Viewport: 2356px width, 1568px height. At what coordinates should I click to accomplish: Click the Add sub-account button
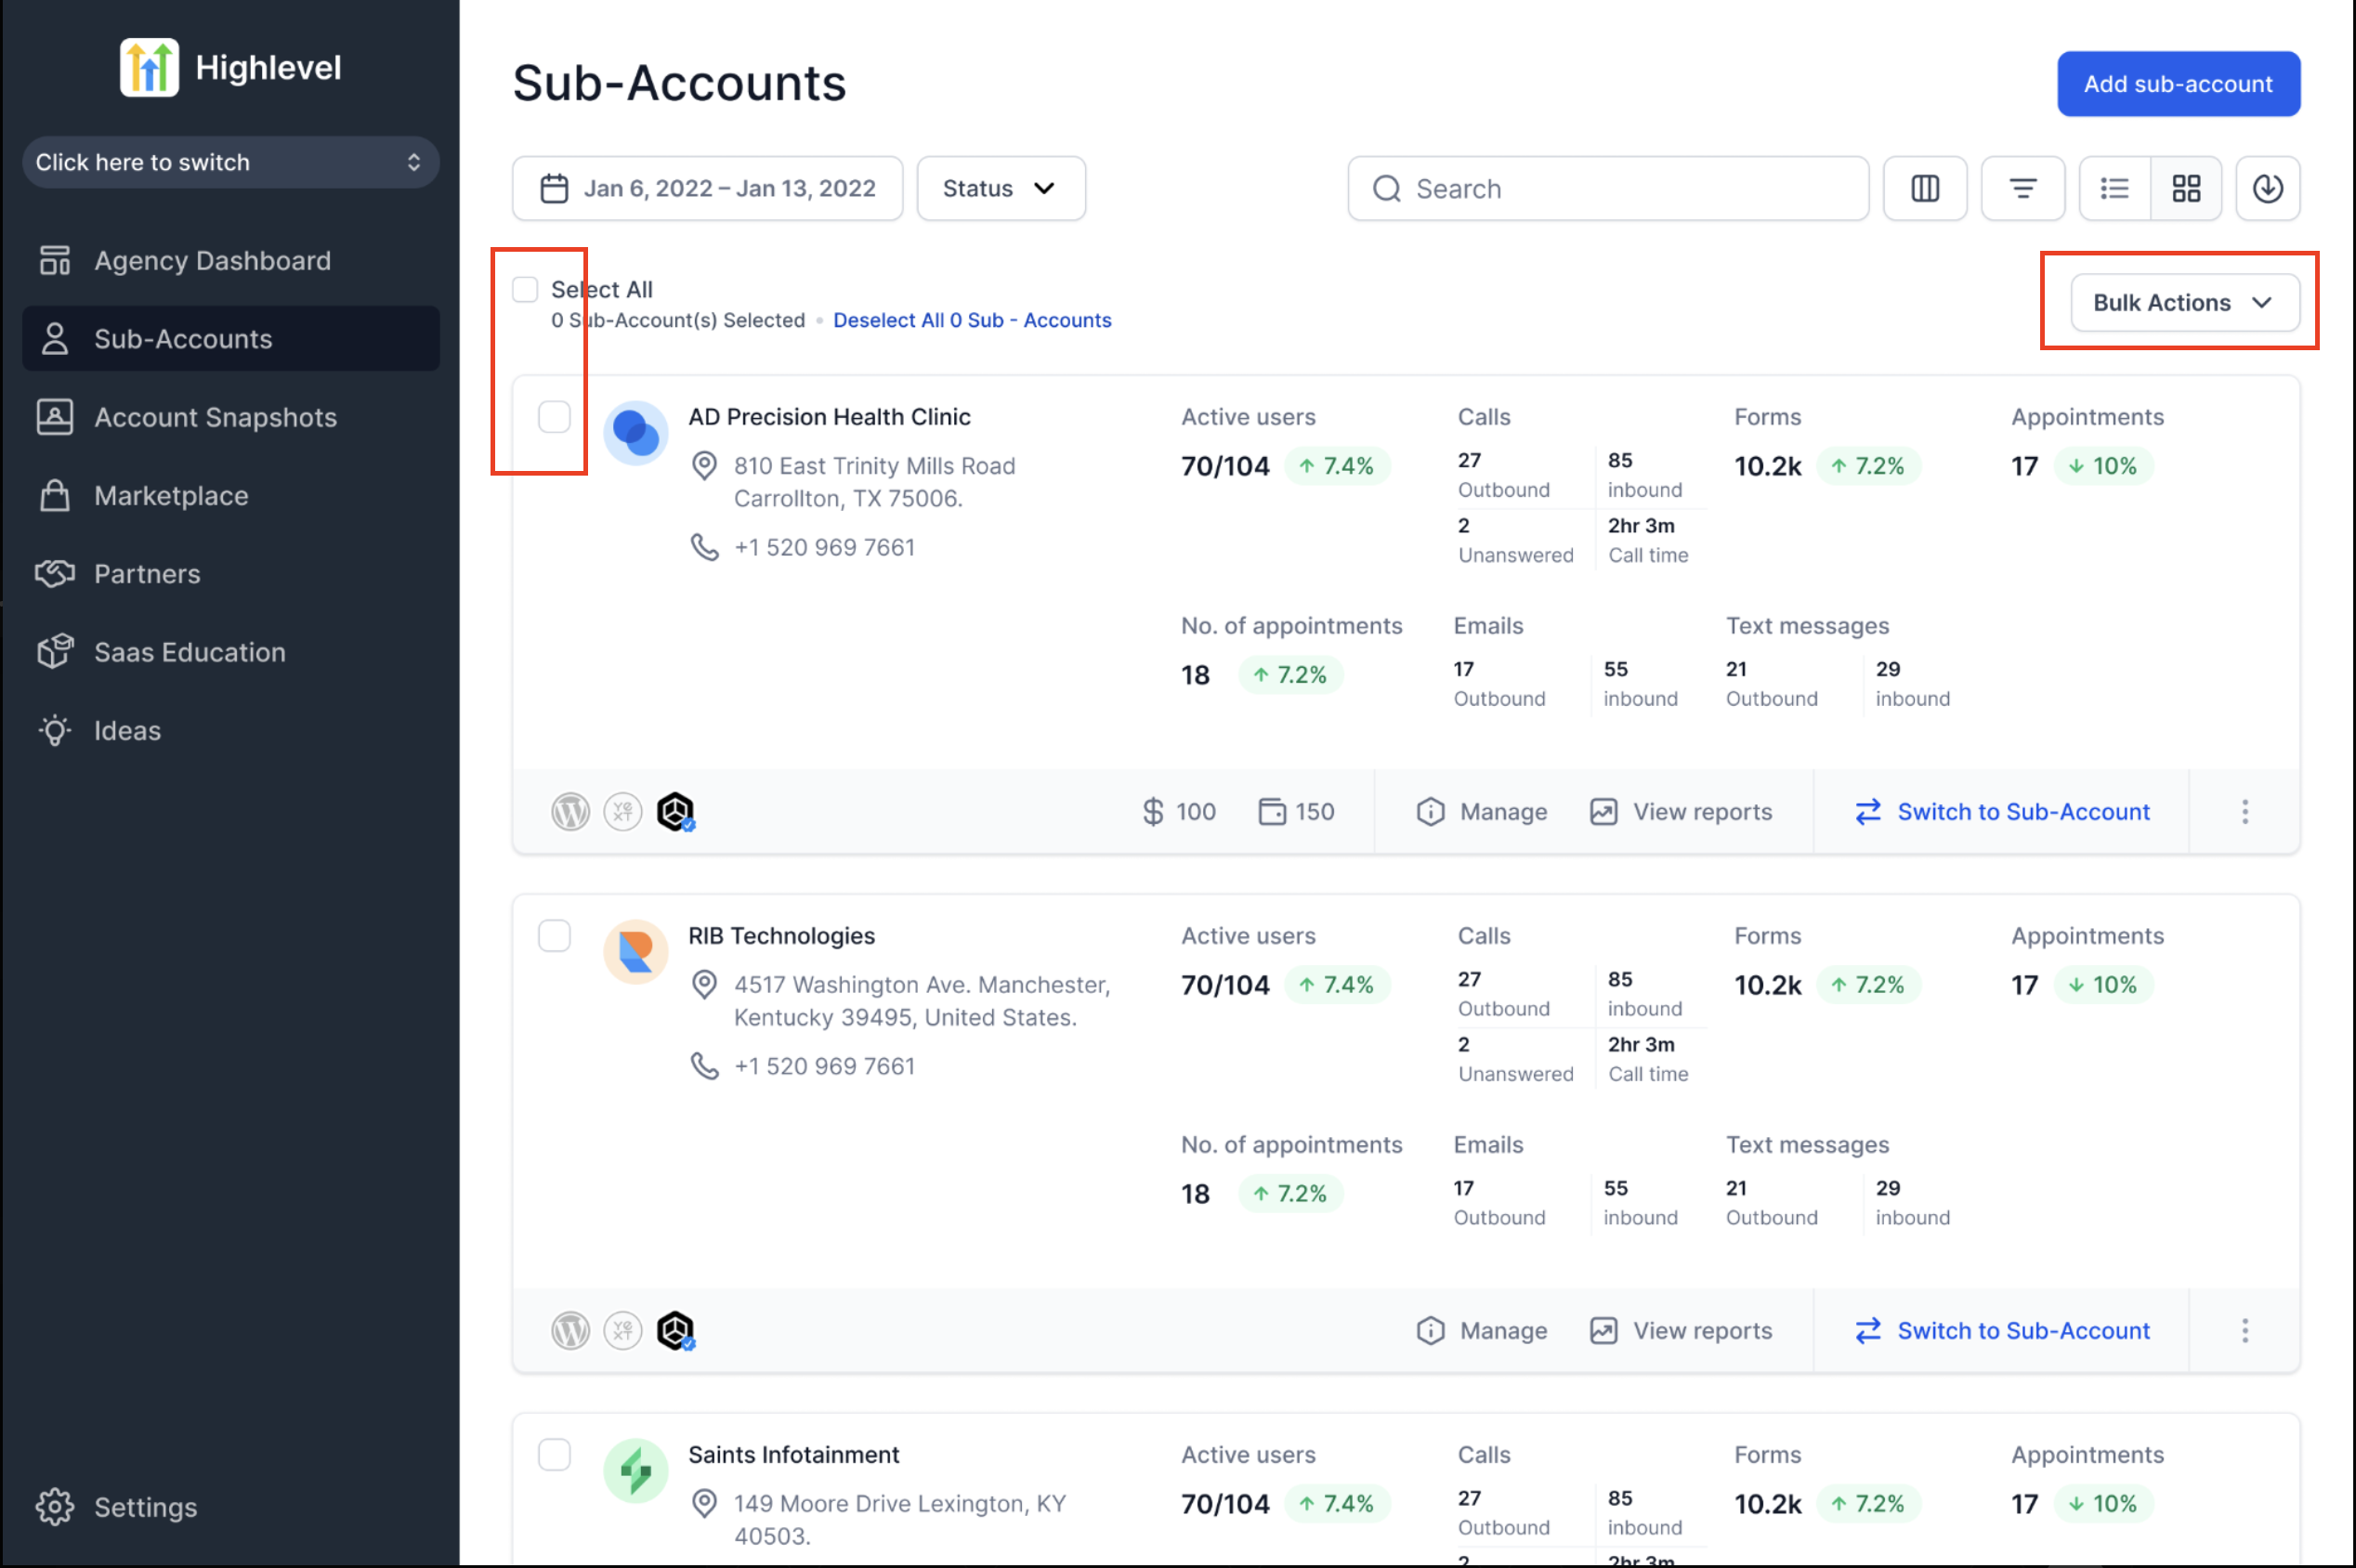[2177, 84]
